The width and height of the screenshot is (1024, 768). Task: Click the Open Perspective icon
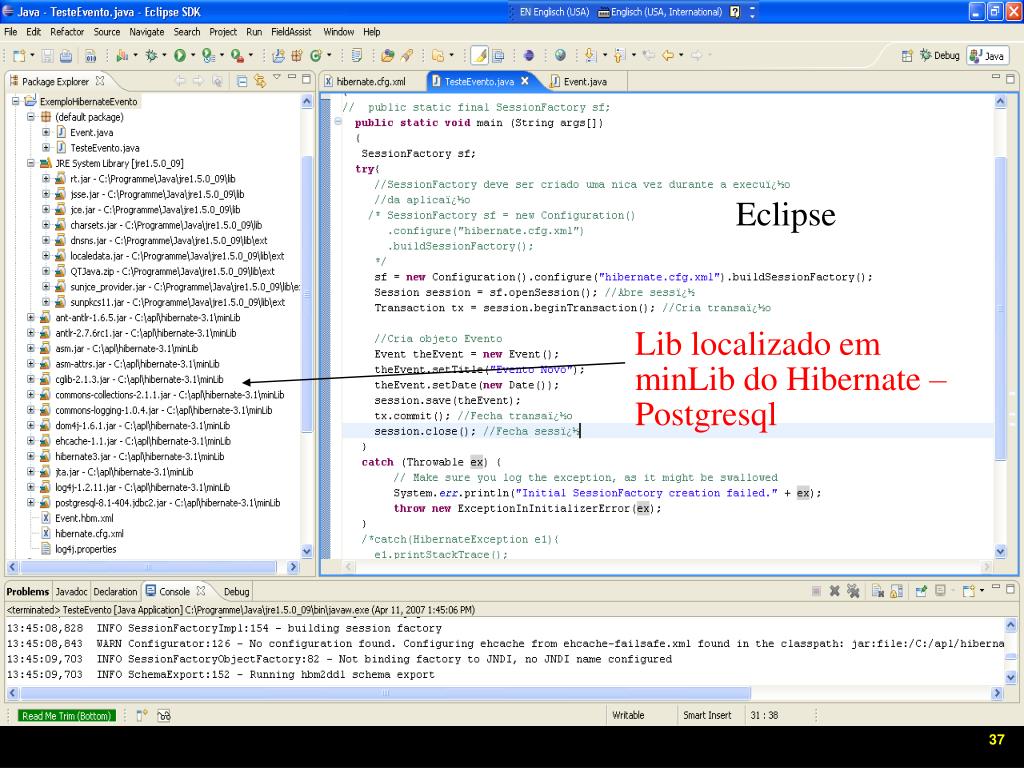tap(907, 56)
